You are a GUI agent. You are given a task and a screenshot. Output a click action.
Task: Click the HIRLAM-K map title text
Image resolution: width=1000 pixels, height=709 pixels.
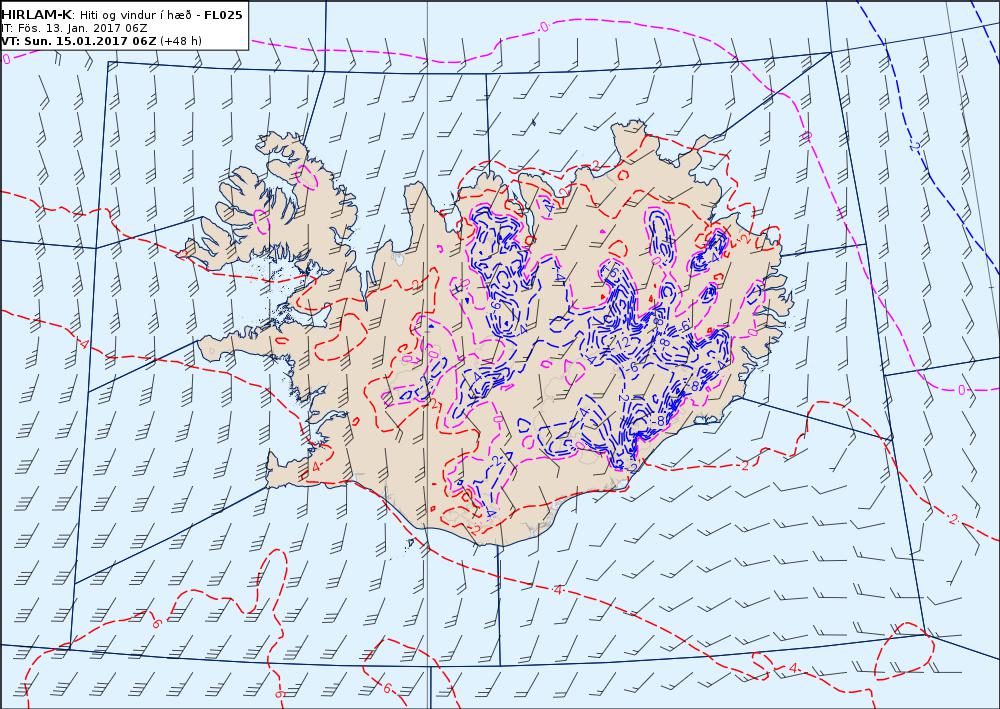click(38, 15)
